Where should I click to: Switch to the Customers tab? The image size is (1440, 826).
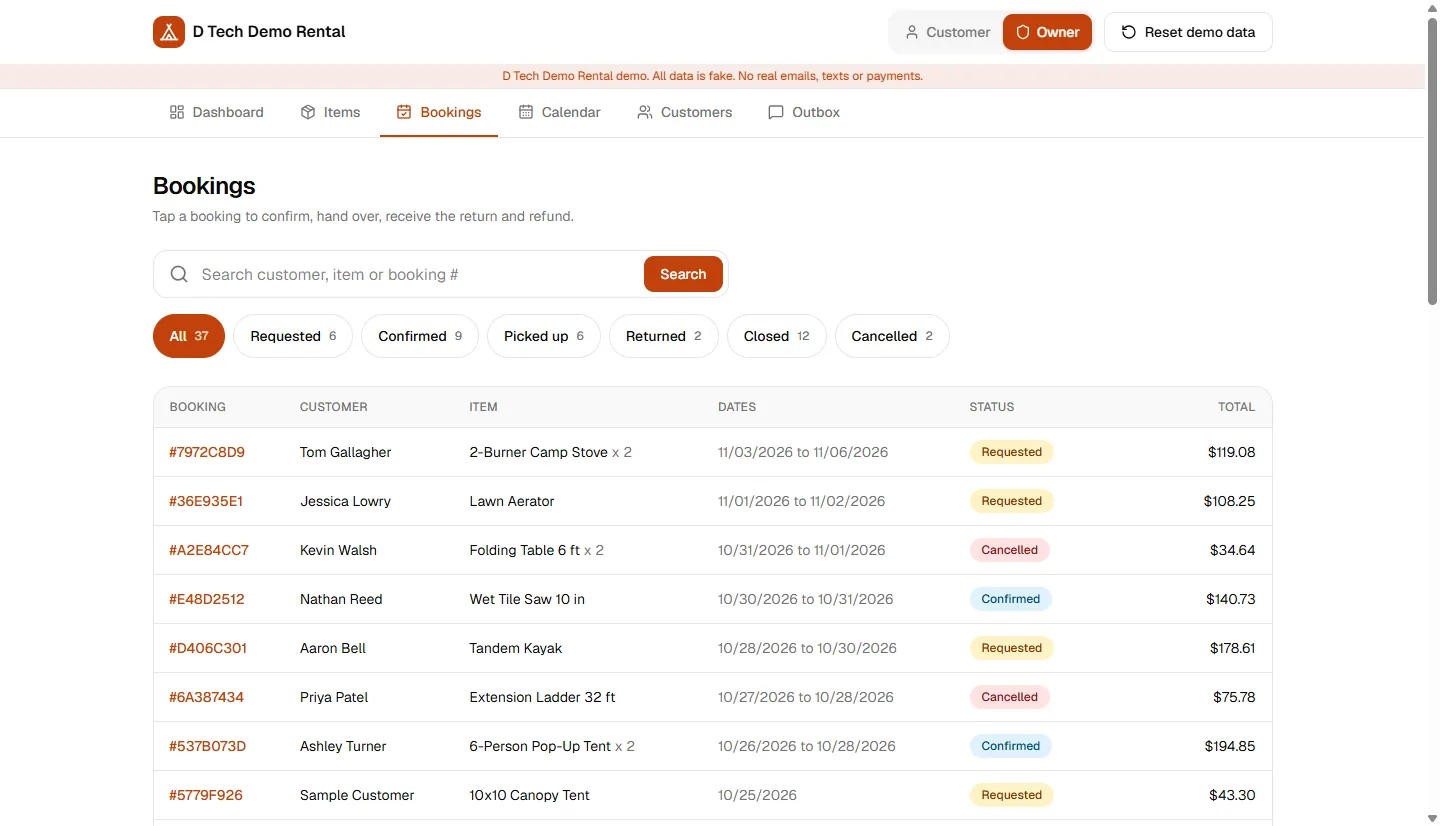685,112
